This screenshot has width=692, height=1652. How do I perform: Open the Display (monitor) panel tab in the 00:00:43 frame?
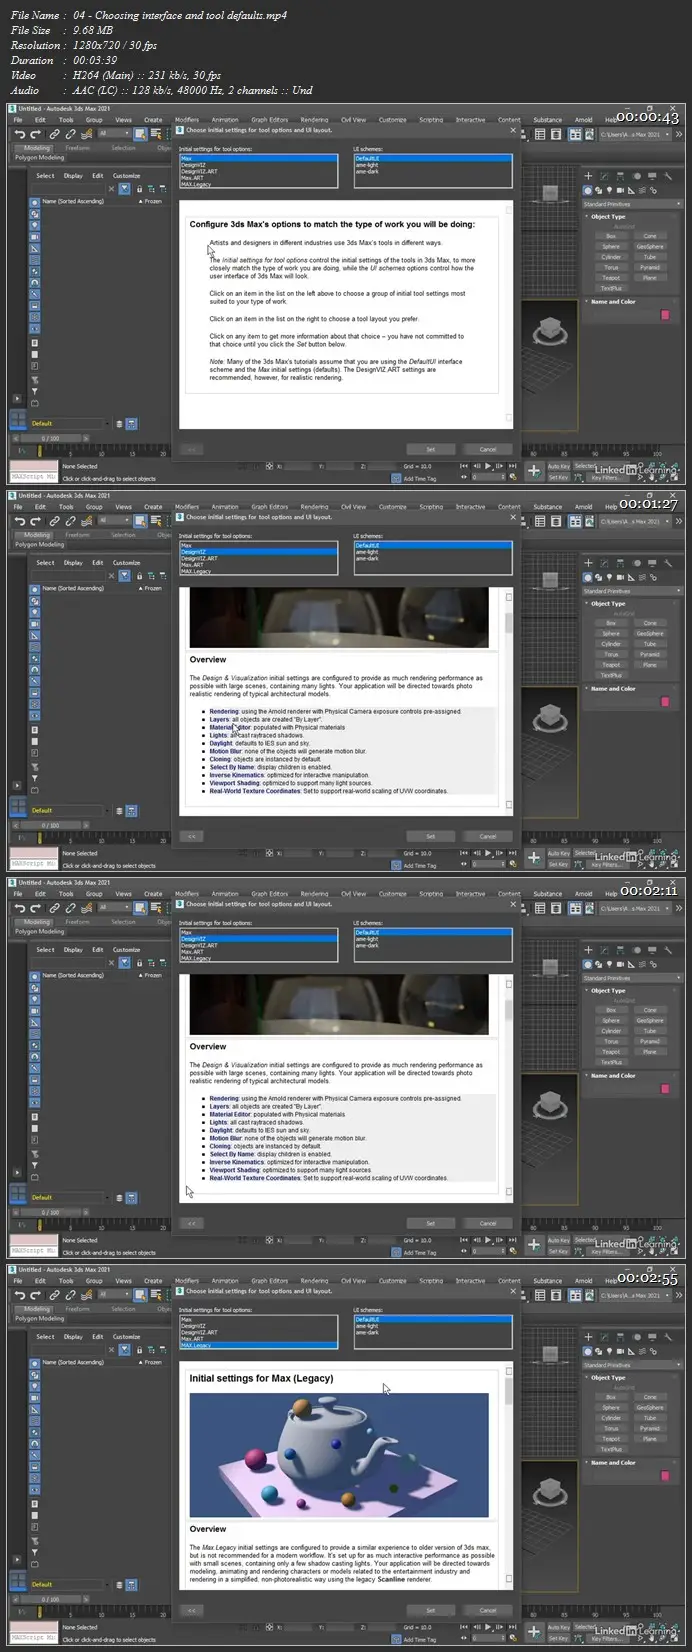[650, 176]
